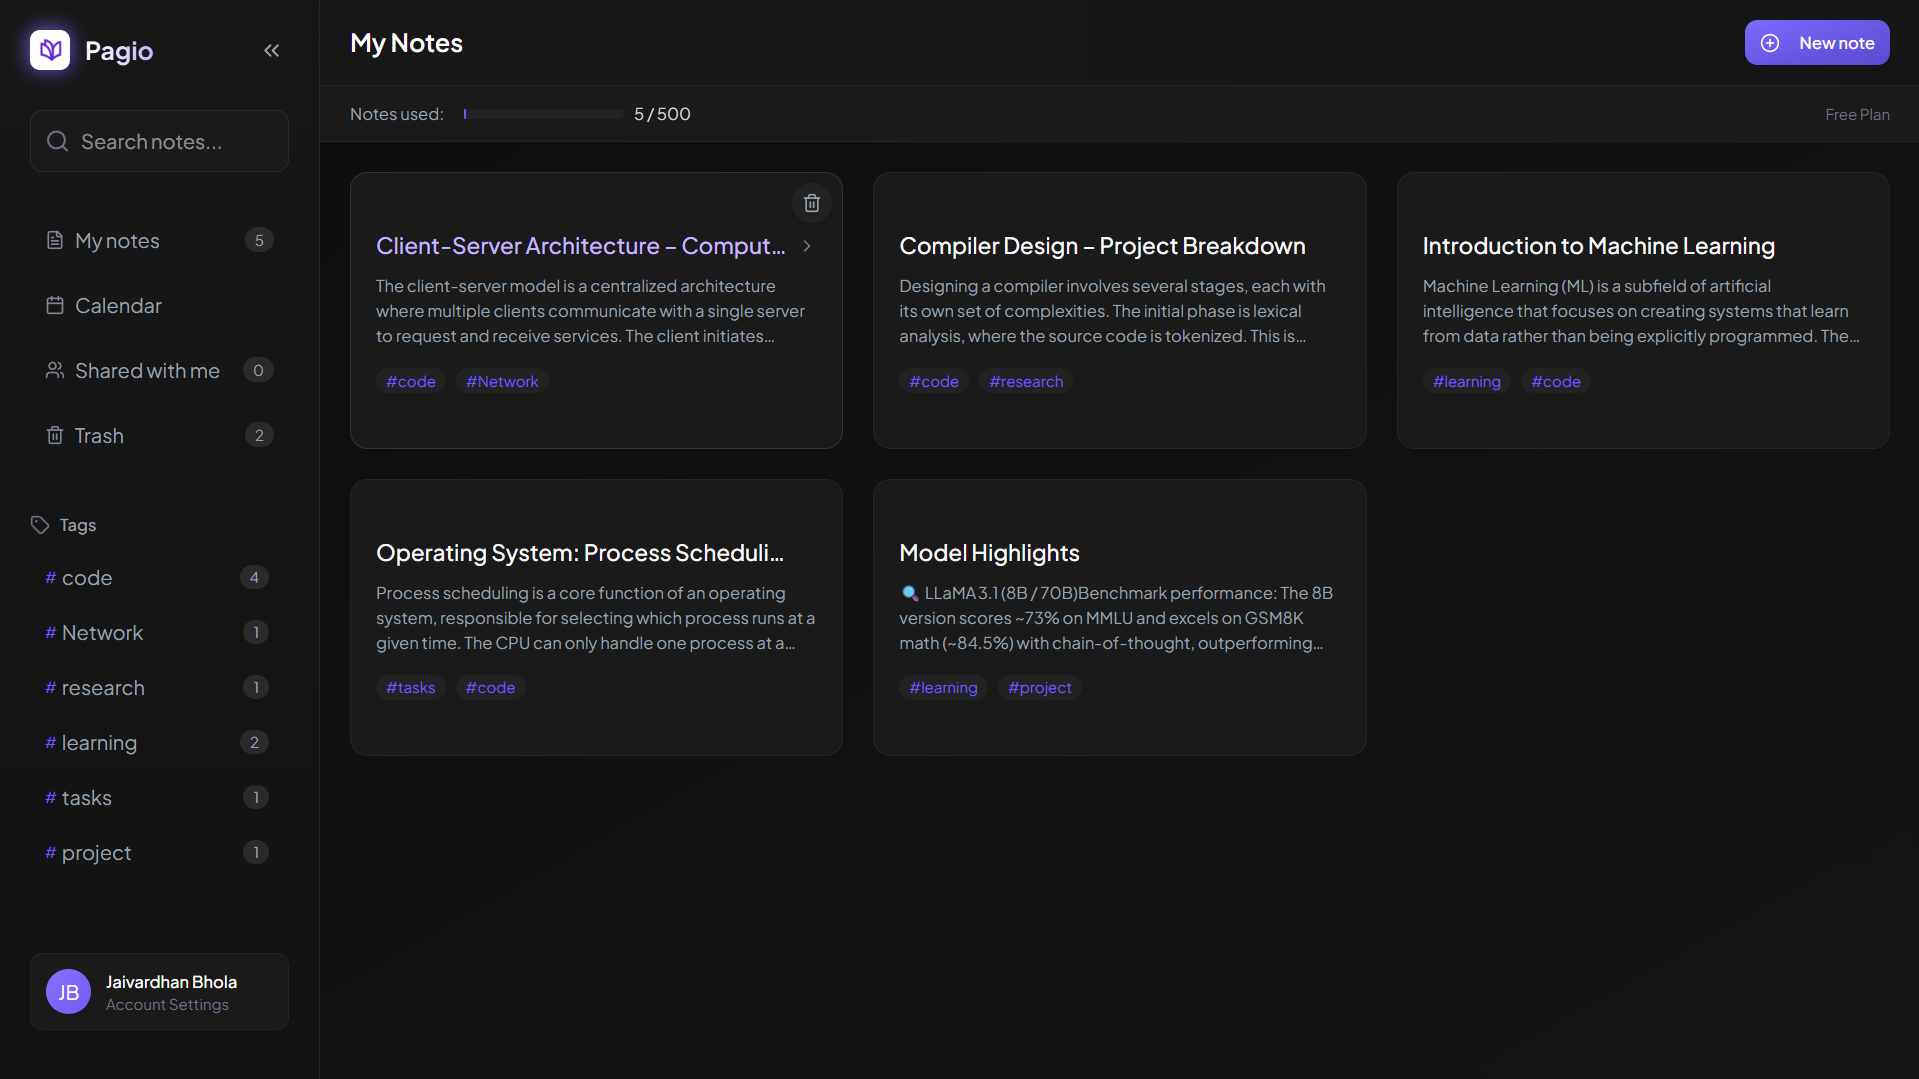Open the Client-Server Architecture note title
Viewport: 1919px width, 1079px height.
581,246
